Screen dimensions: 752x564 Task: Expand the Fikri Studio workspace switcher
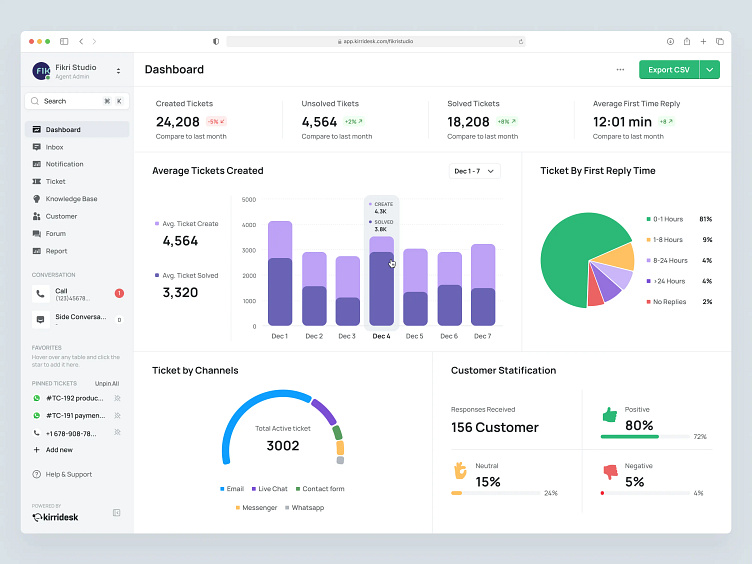coord(118,71)
